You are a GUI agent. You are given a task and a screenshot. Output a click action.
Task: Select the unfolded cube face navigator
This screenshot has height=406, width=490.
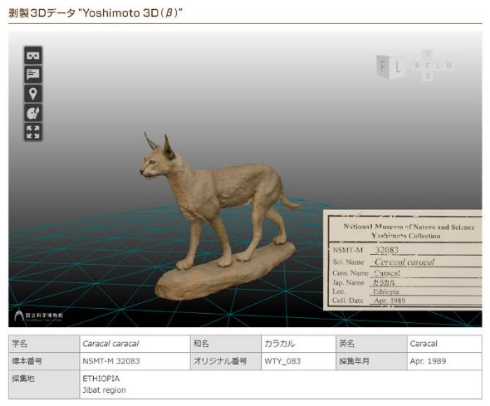pyautogui.click(x=433, y=66)
